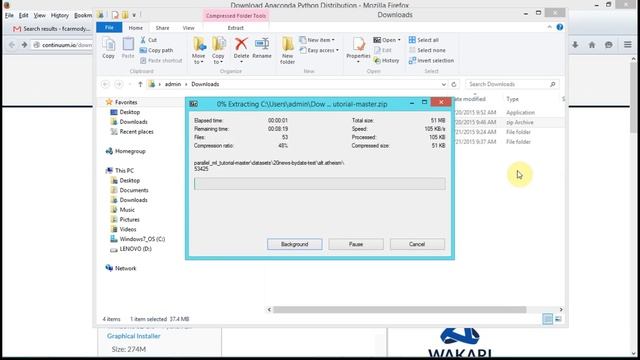Refresh the Downloads folder
Screen dimensions: 640x360
point(454,84)
